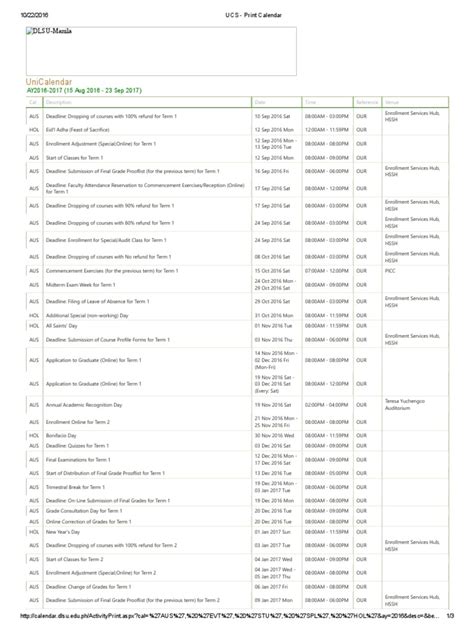Click the UniCalendar heading
The width and height of the screenshot is (474, 632).
click(x=49, y=82)
